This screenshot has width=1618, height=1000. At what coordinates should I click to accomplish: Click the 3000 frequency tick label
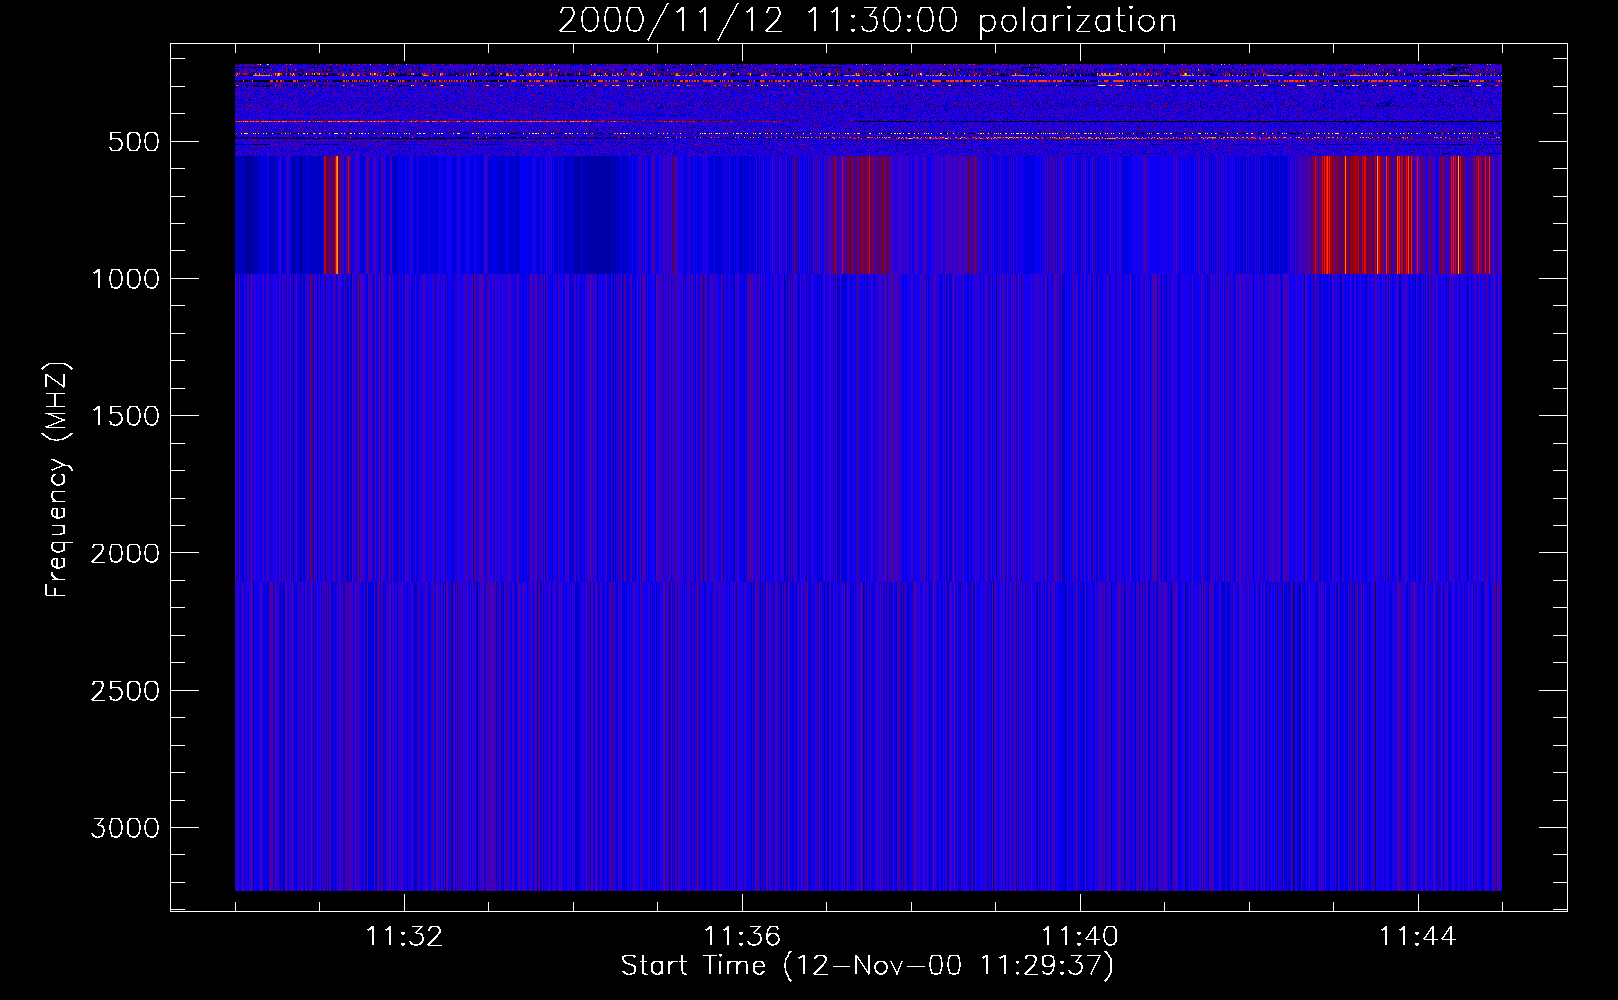click(125, 828)
